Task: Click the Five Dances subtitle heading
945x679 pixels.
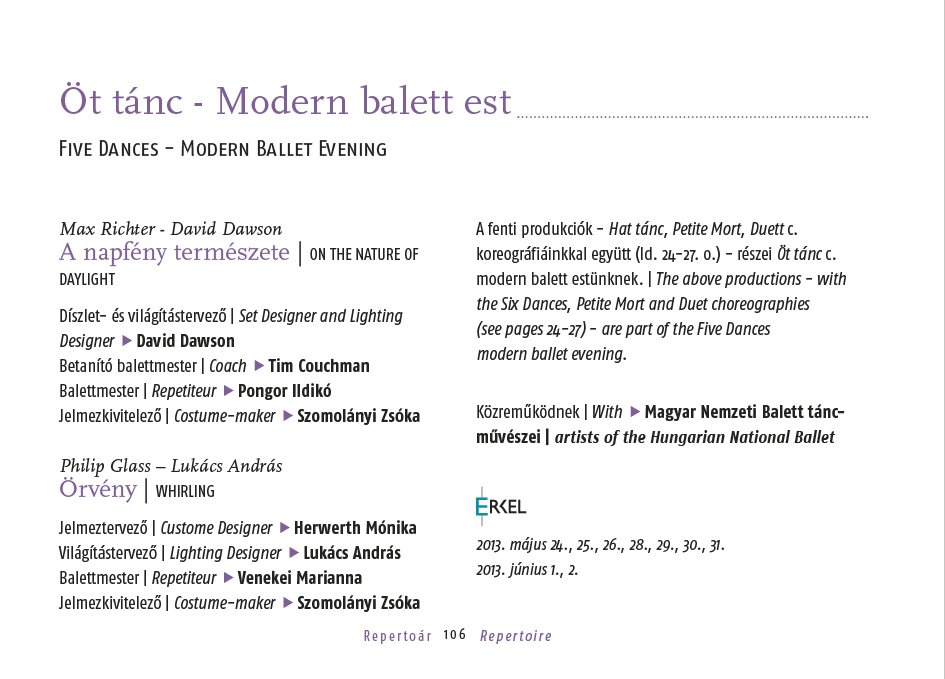Action: click(223, 149)
